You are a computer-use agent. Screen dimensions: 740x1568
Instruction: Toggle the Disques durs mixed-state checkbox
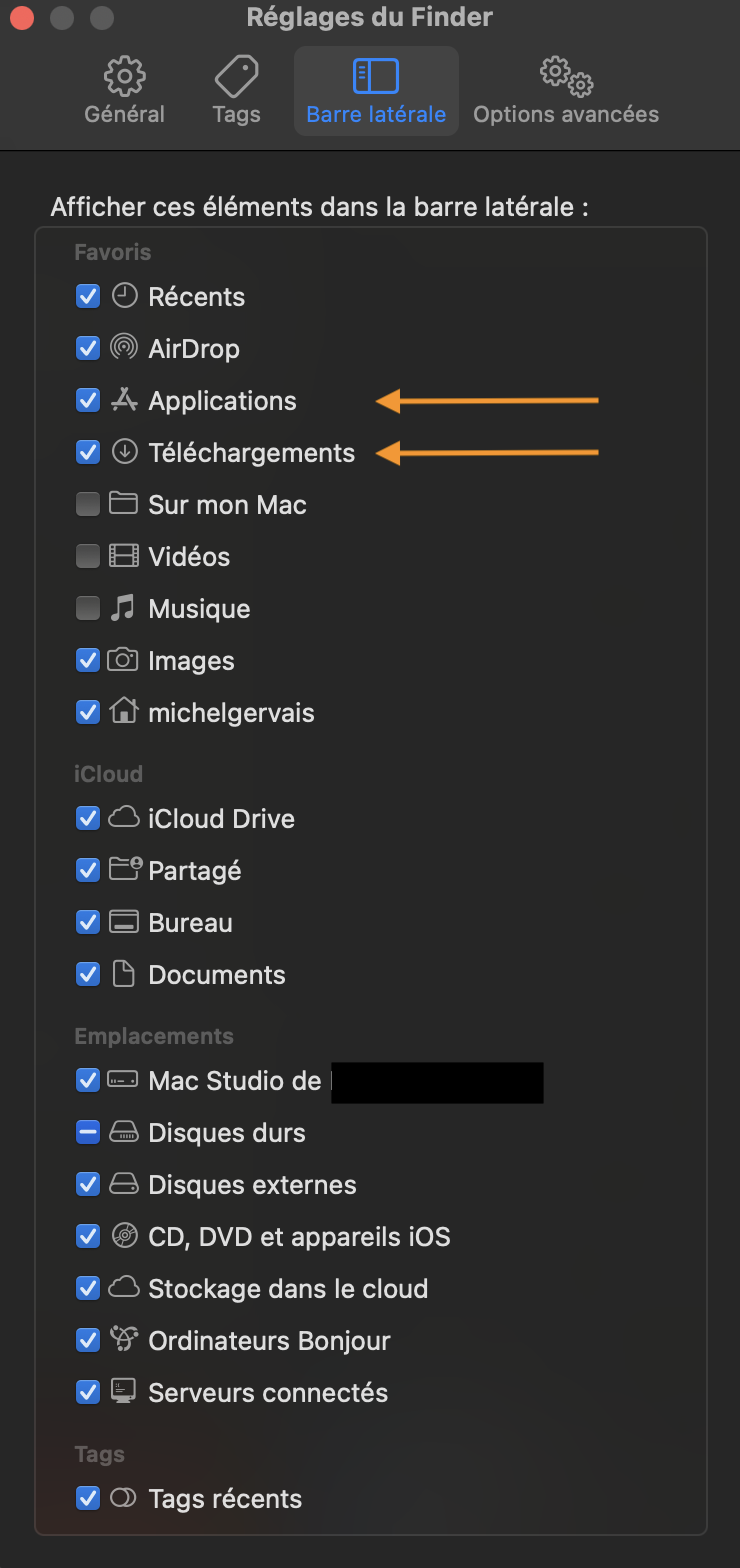pyautogui.click(x=88, y=1132)
